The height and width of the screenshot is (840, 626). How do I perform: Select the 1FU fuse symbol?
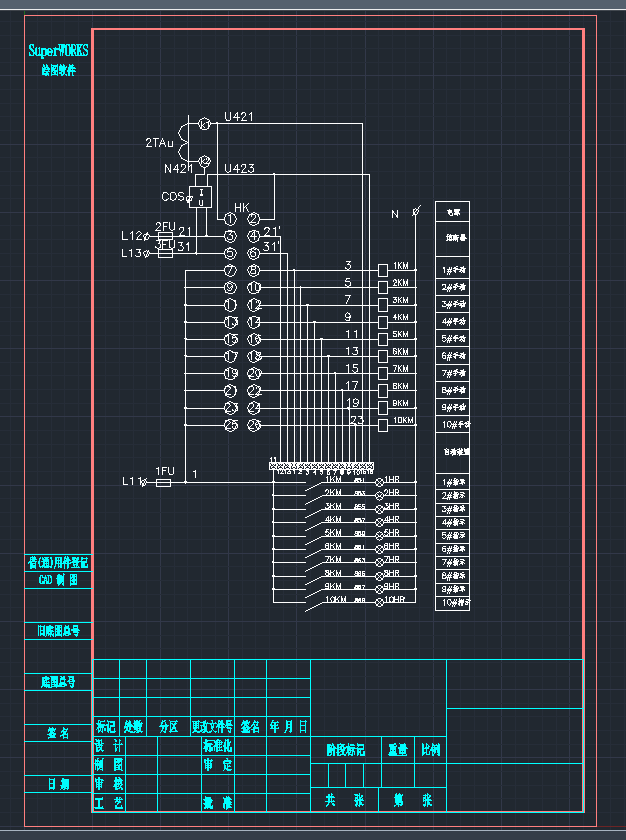point(163,483)
